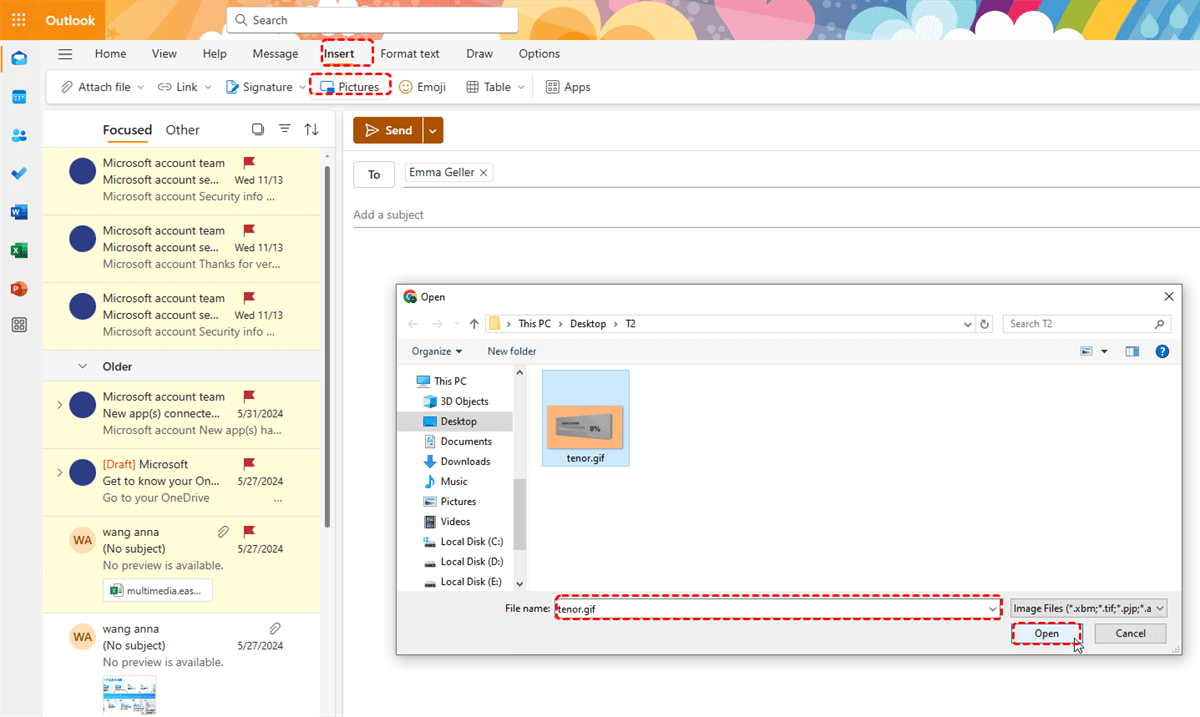This screenshot has height=717, width=1200.
Task: Switch to the View tab
Action: coord(164,54)
